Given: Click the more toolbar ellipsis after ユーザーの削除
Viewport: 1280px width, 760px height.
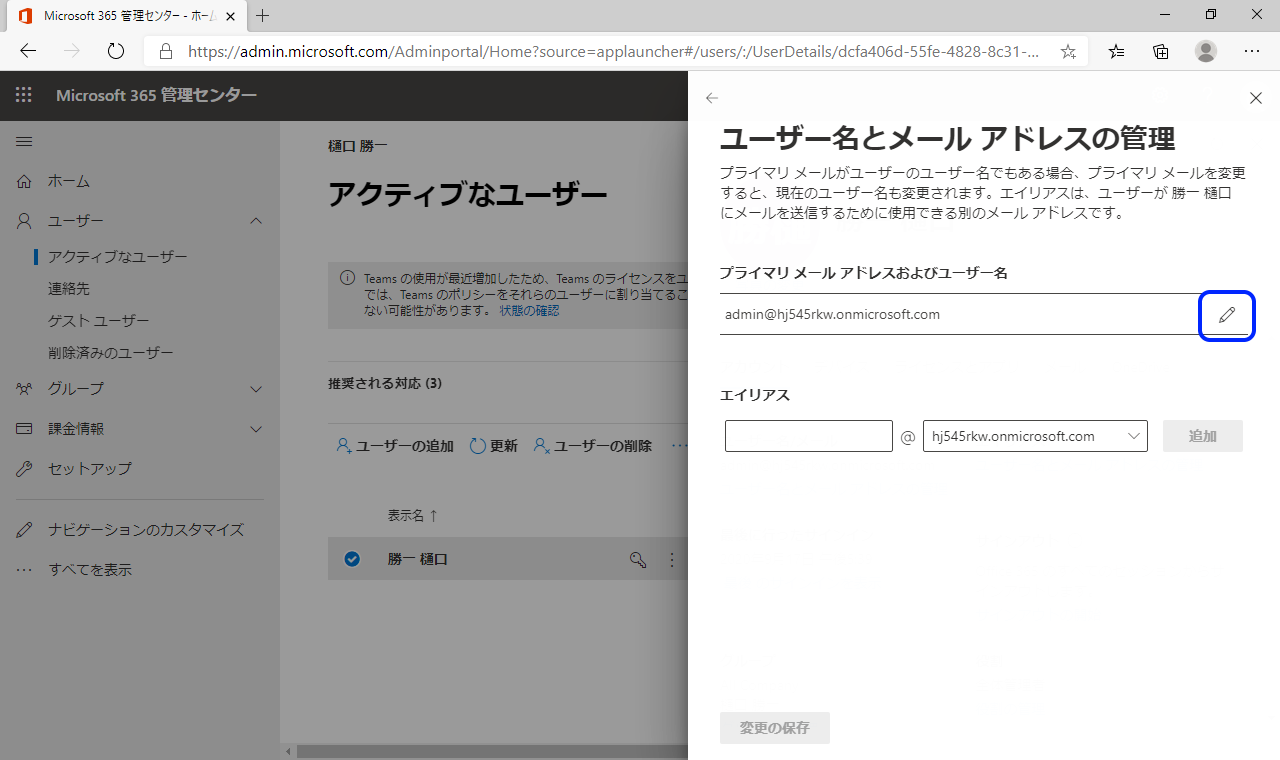Looking at the screenshot, I should tap(679, 446).
